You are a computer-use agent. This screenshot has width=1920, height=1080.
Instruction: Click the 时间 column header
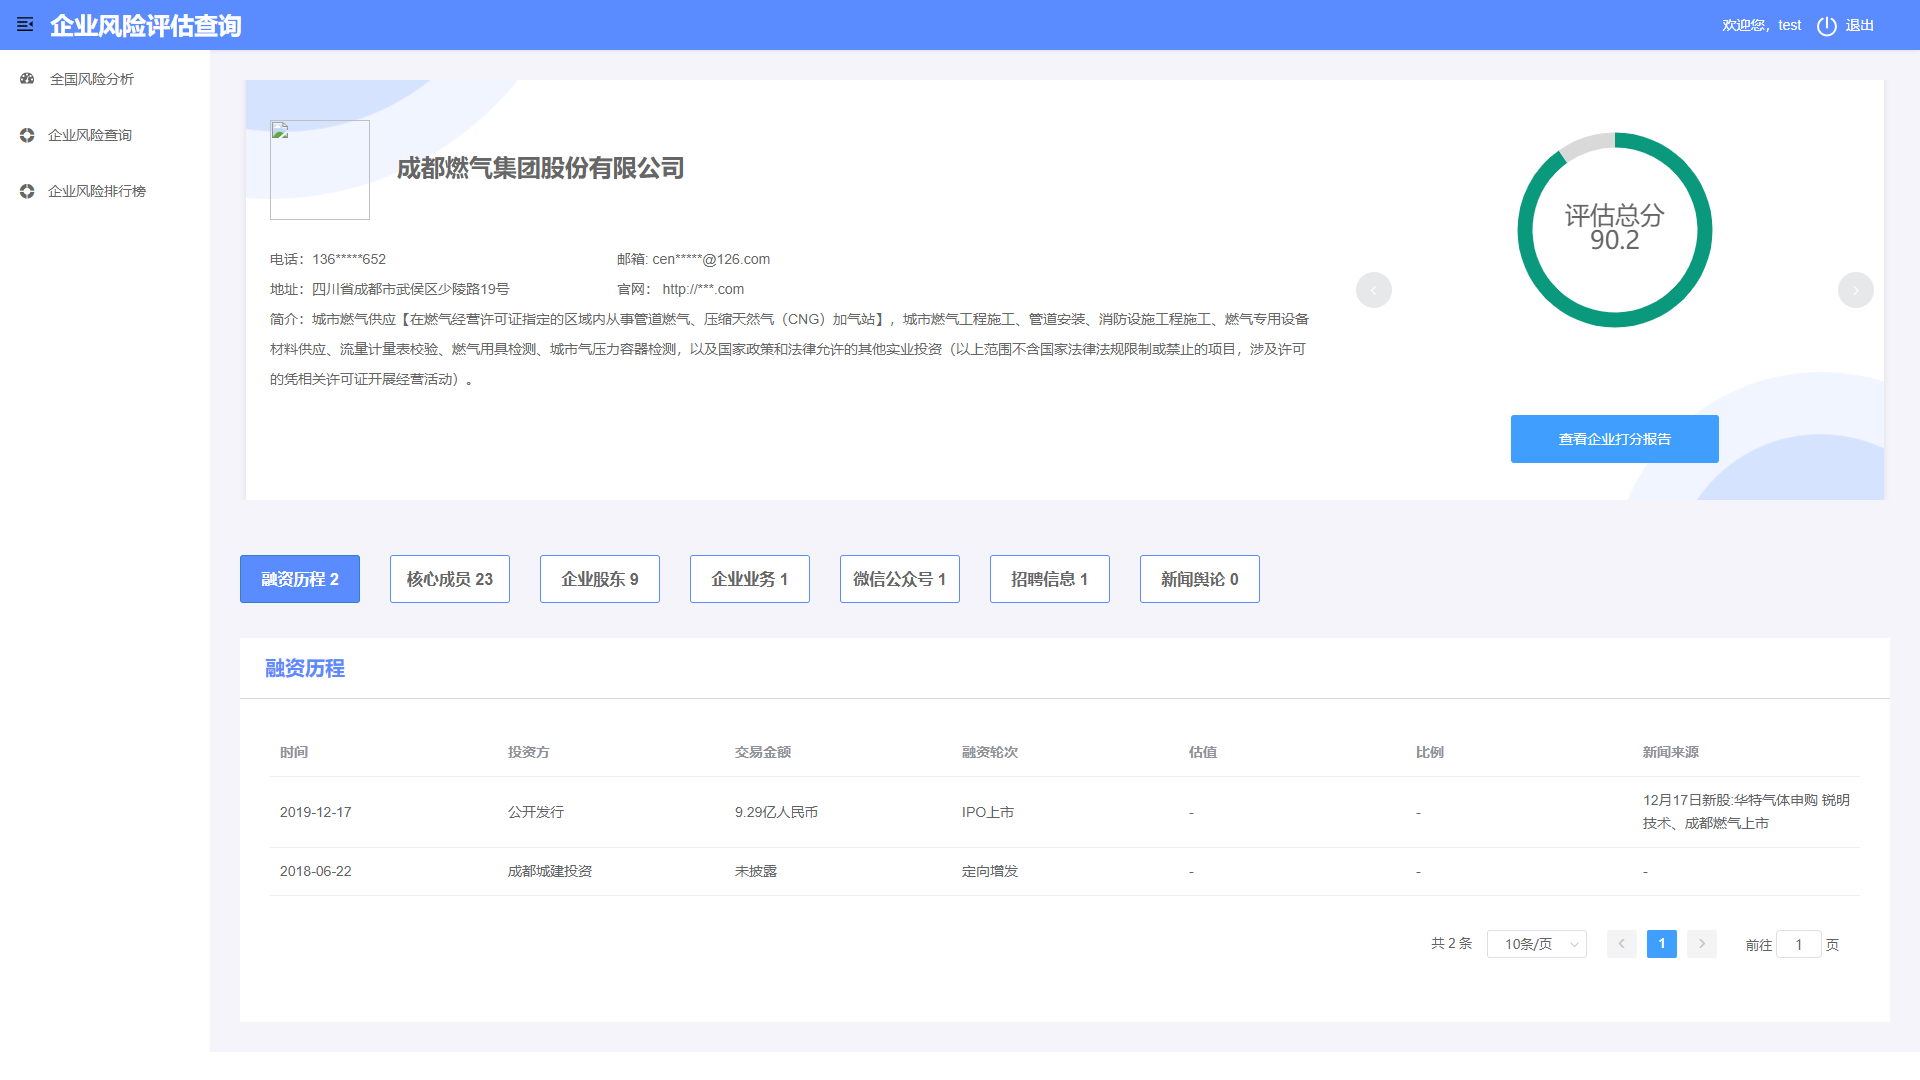coord(294,752)
